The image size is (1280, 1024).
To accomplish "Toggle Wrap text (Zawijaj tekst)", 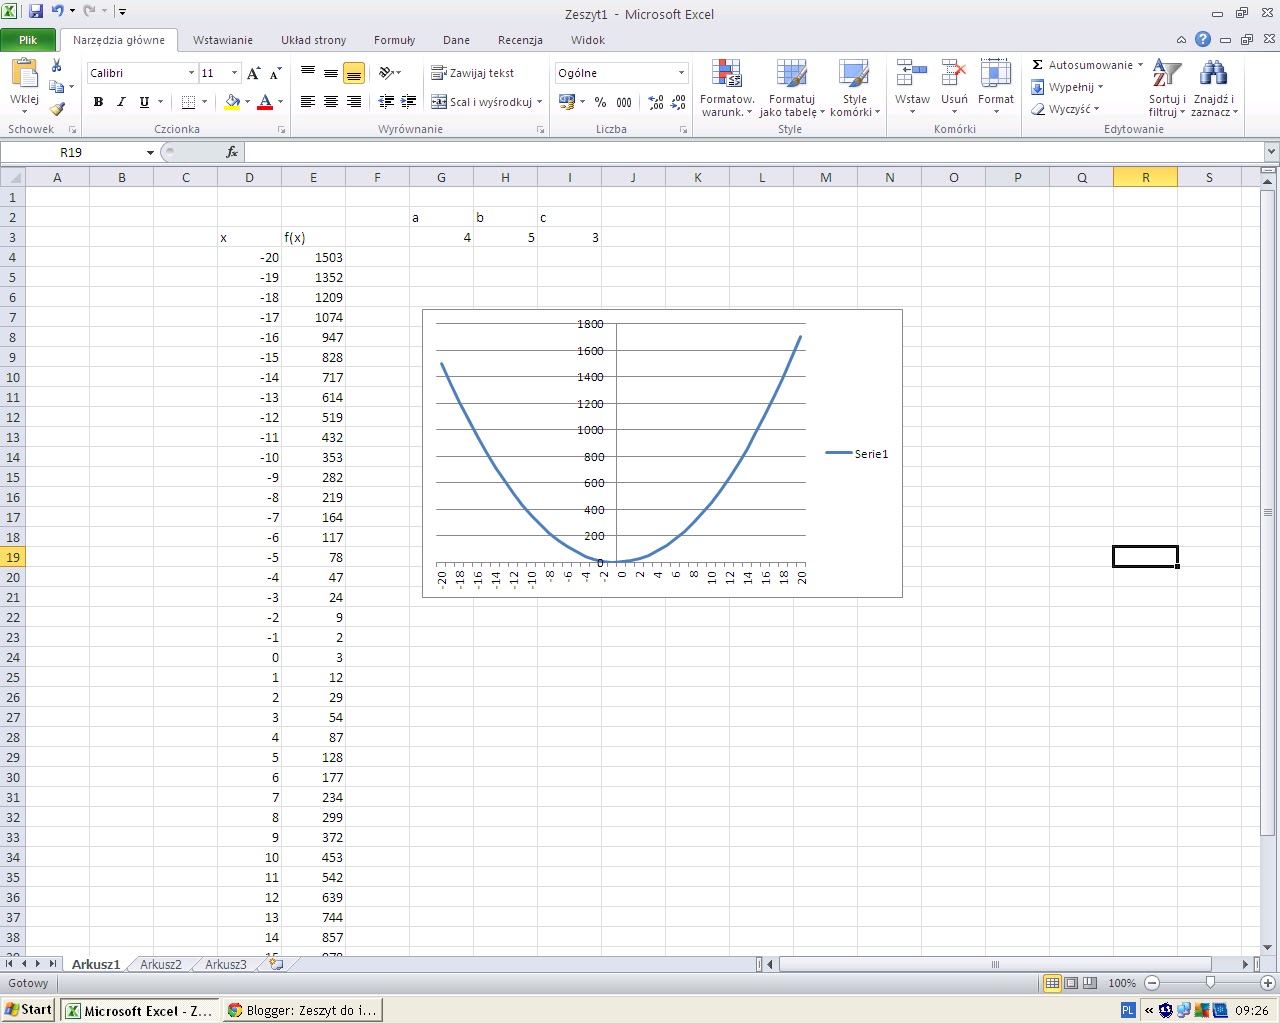I will 473,73.
